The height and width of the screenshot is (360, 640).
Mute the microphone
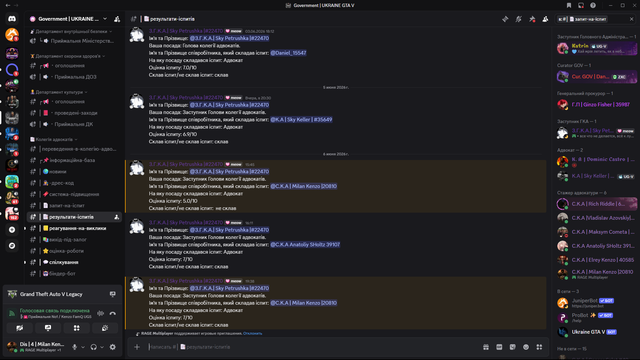[75, 347]
